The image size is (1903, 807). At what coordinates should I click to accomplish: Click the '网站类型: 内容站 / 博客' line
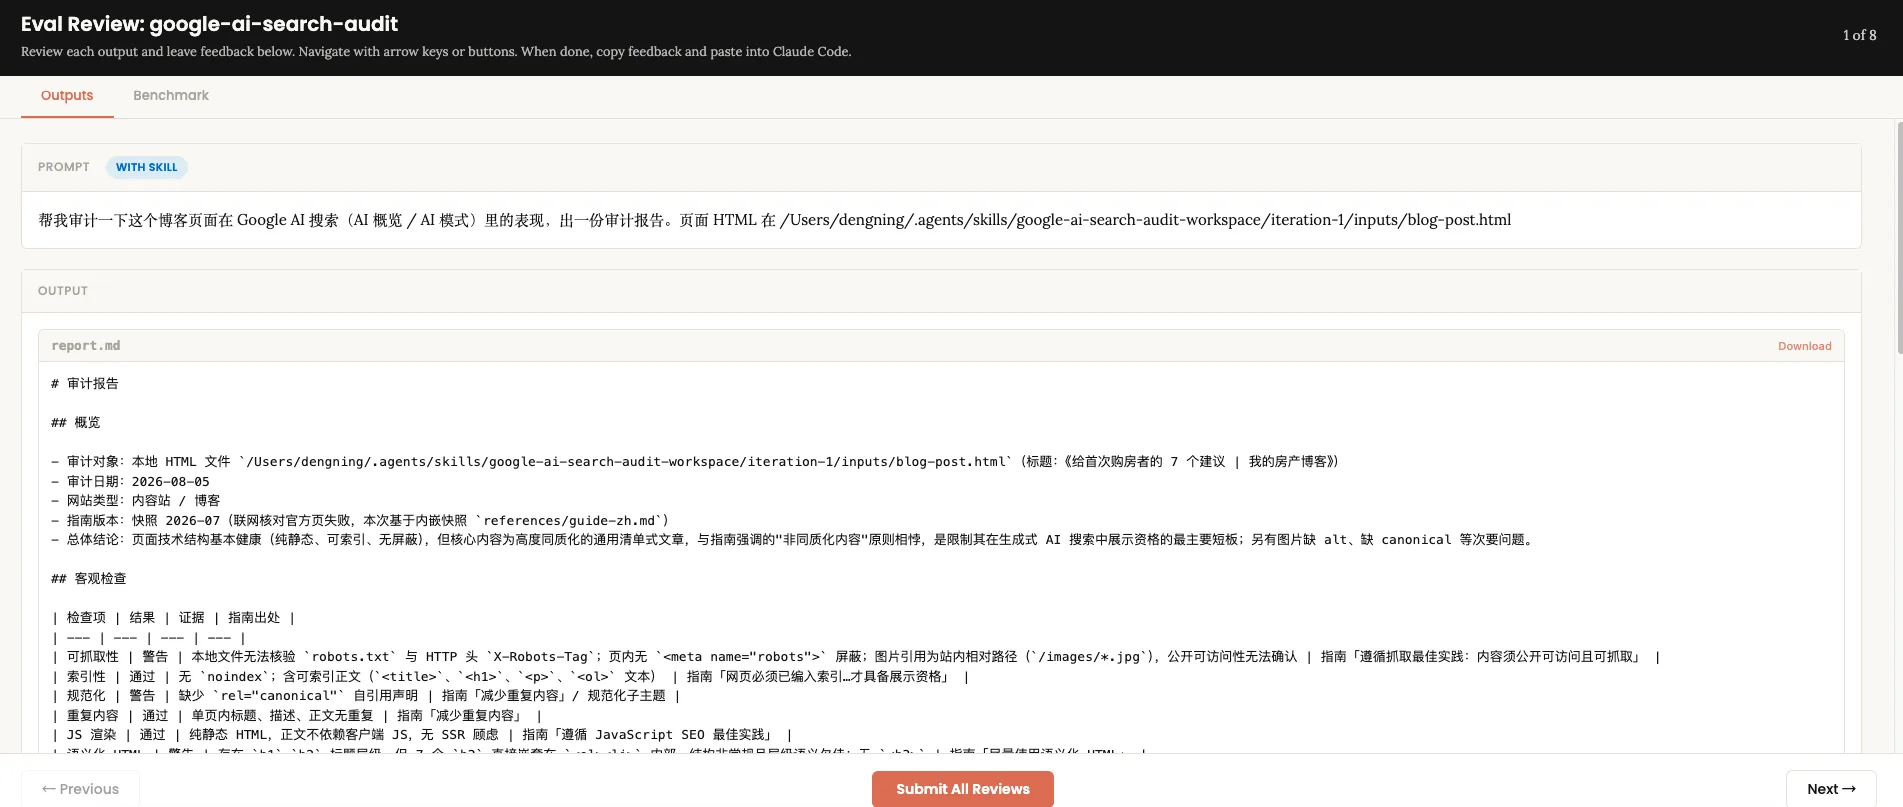[136, 501]
